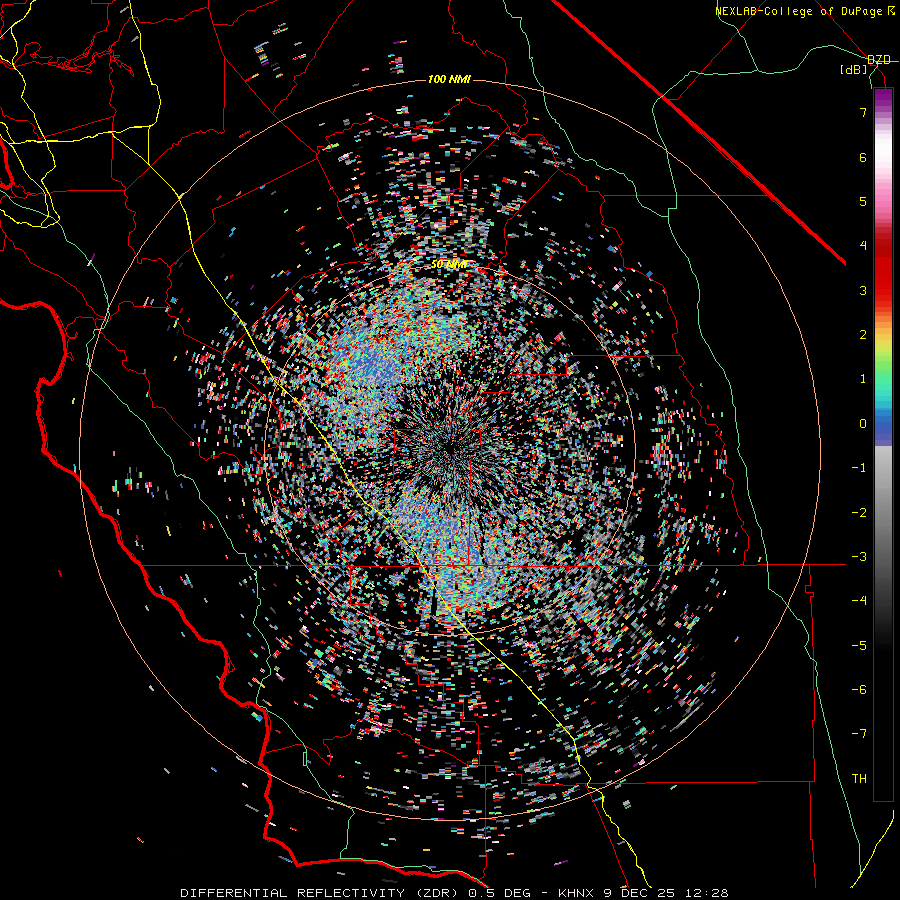Click the scale value -6
The width and height of the screenshot is (900, 900).
coord(859,690)
